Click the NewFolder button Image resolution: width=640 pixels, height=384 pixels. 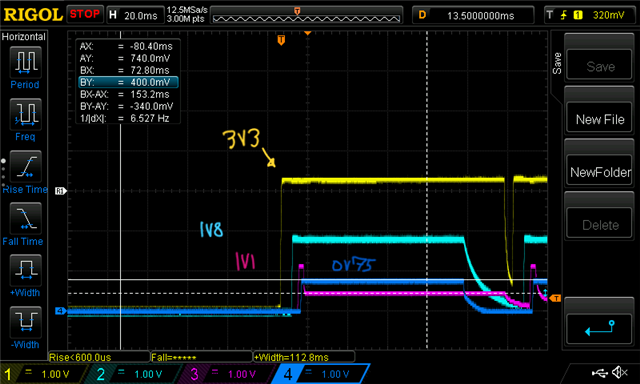pos(599,172)
